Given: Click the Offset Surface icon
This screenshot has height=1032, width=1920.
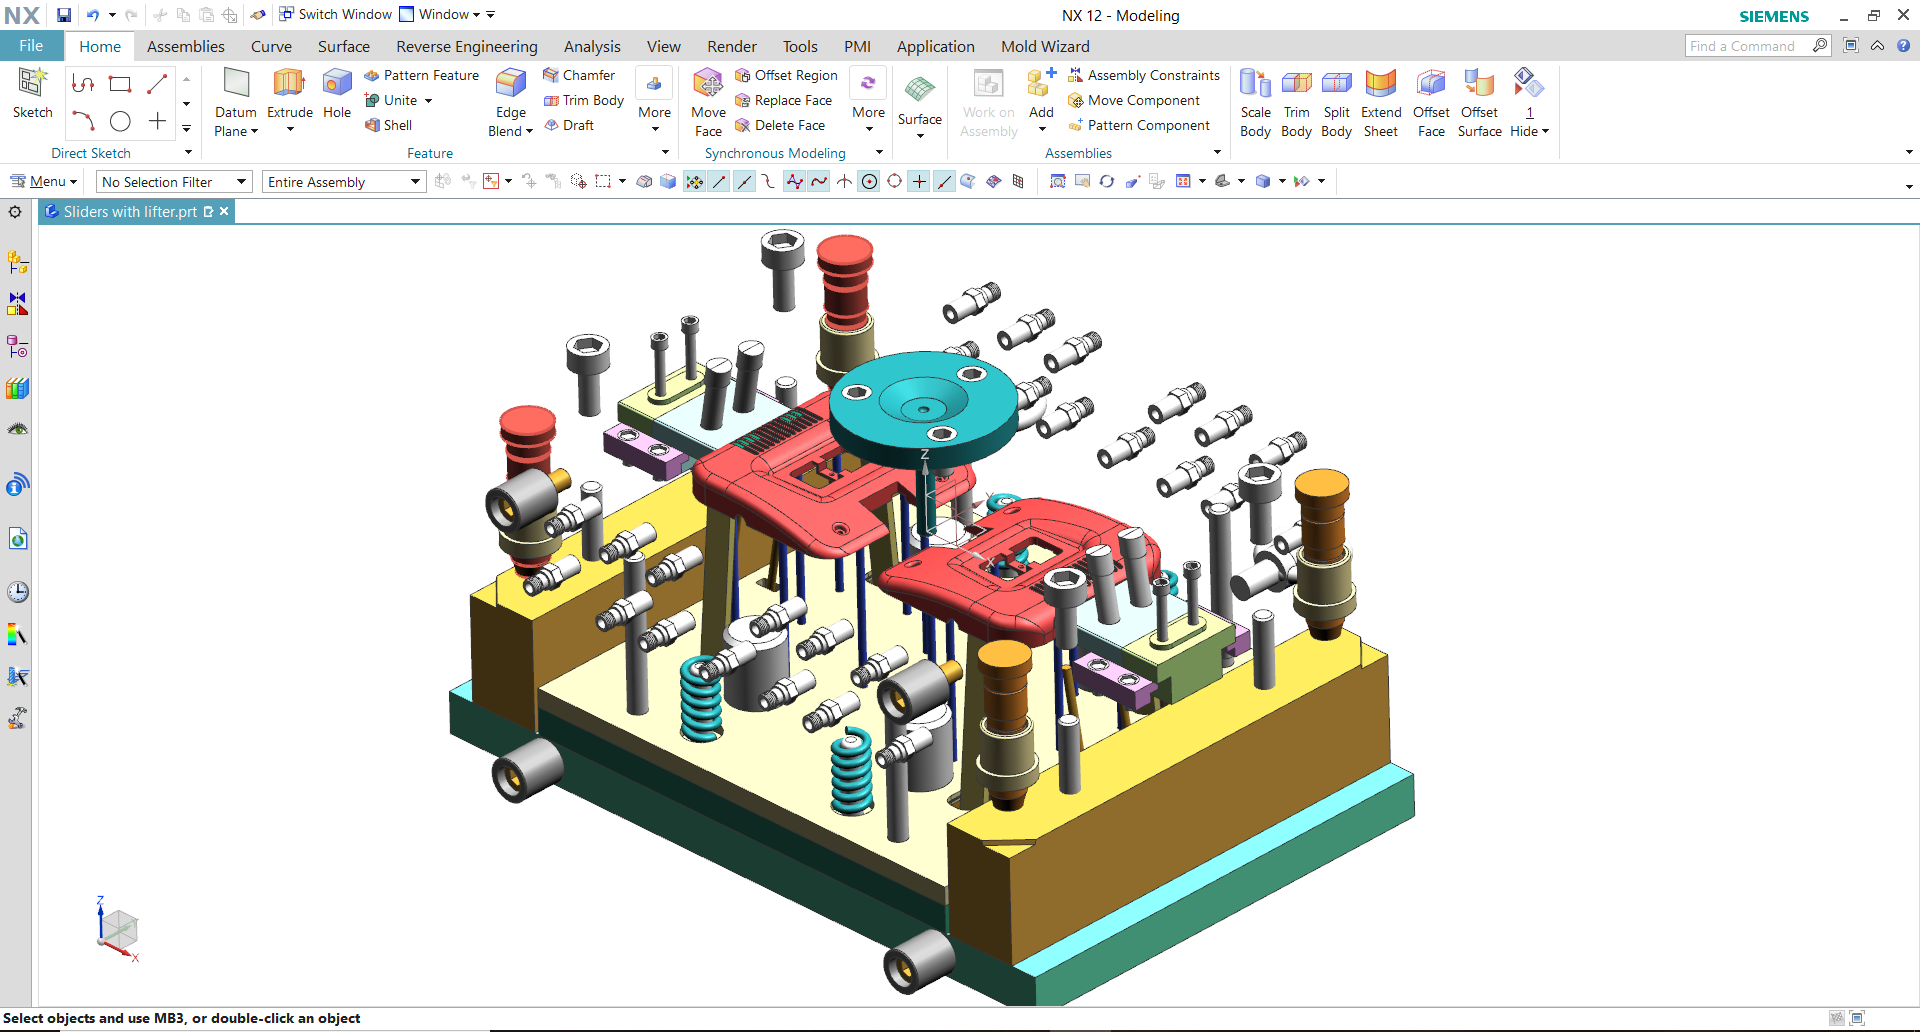Looking at the screenshot, I should click(x=1479, y=84).
